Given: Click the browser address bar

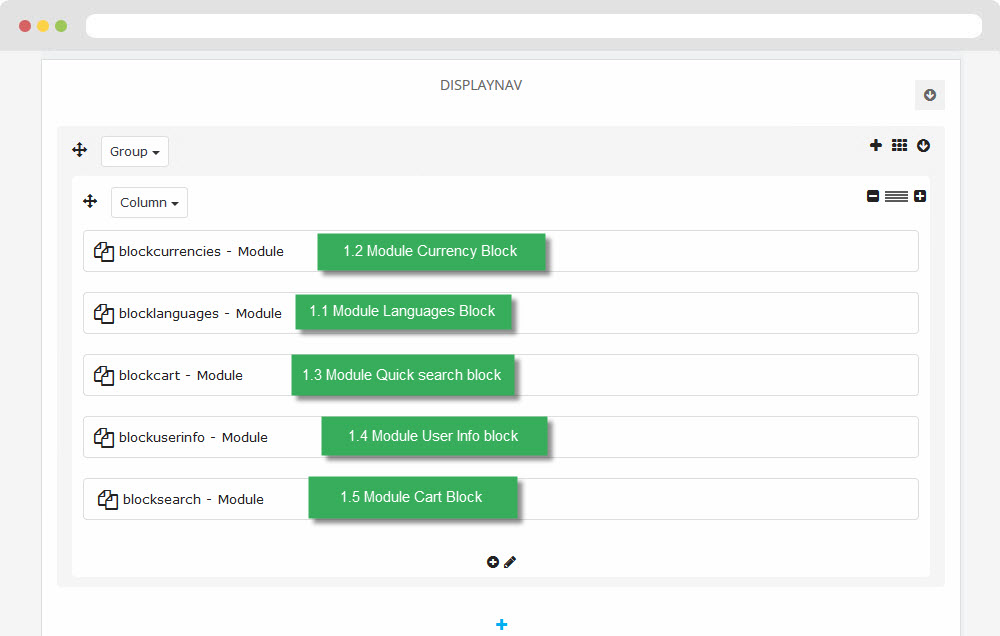Looking at the screenshot, I should point(534,26).
